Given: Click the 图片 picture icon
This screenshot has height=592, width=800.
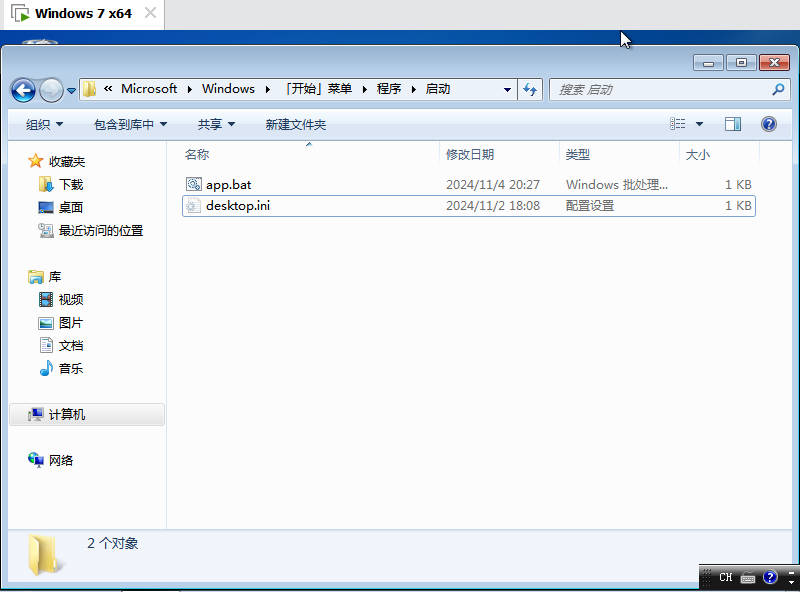Looking at the screenshot, I should (x=46, y=323).
